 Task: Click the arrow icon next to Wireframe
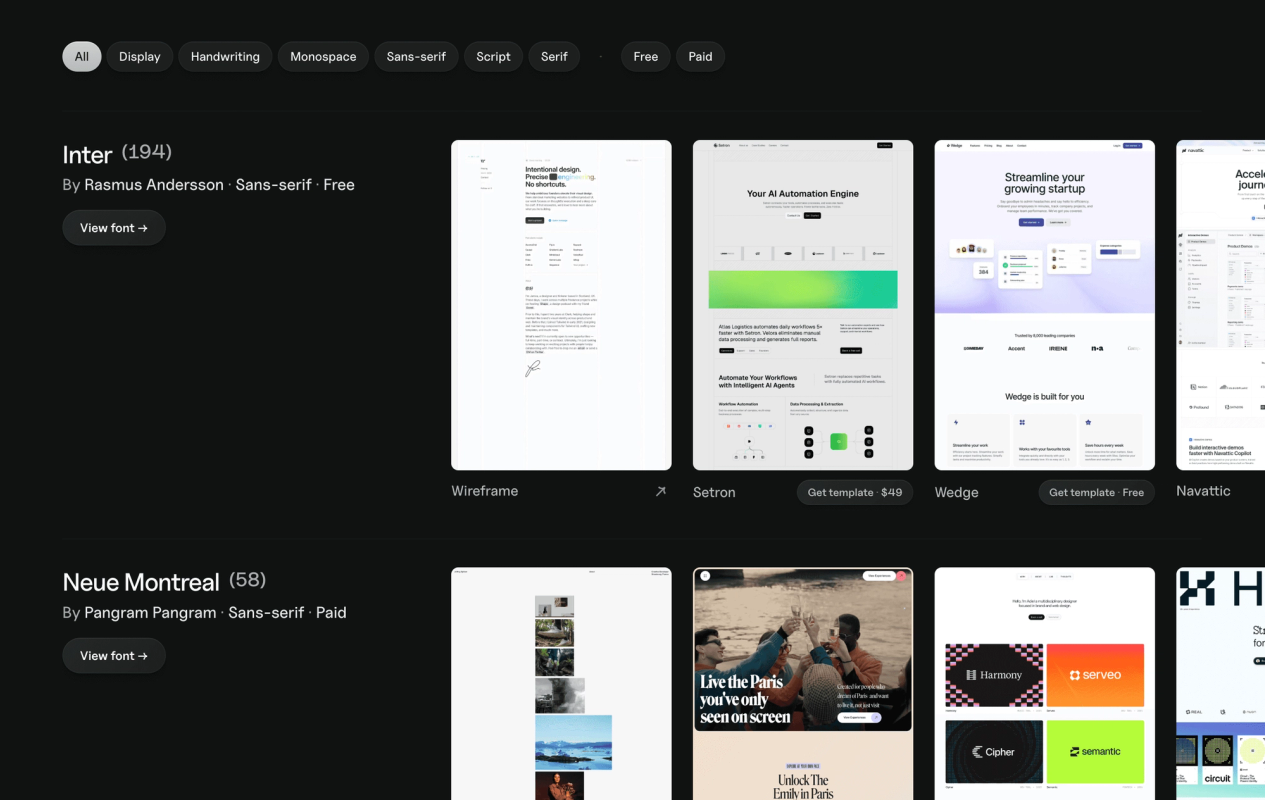(x=660, y=491)
